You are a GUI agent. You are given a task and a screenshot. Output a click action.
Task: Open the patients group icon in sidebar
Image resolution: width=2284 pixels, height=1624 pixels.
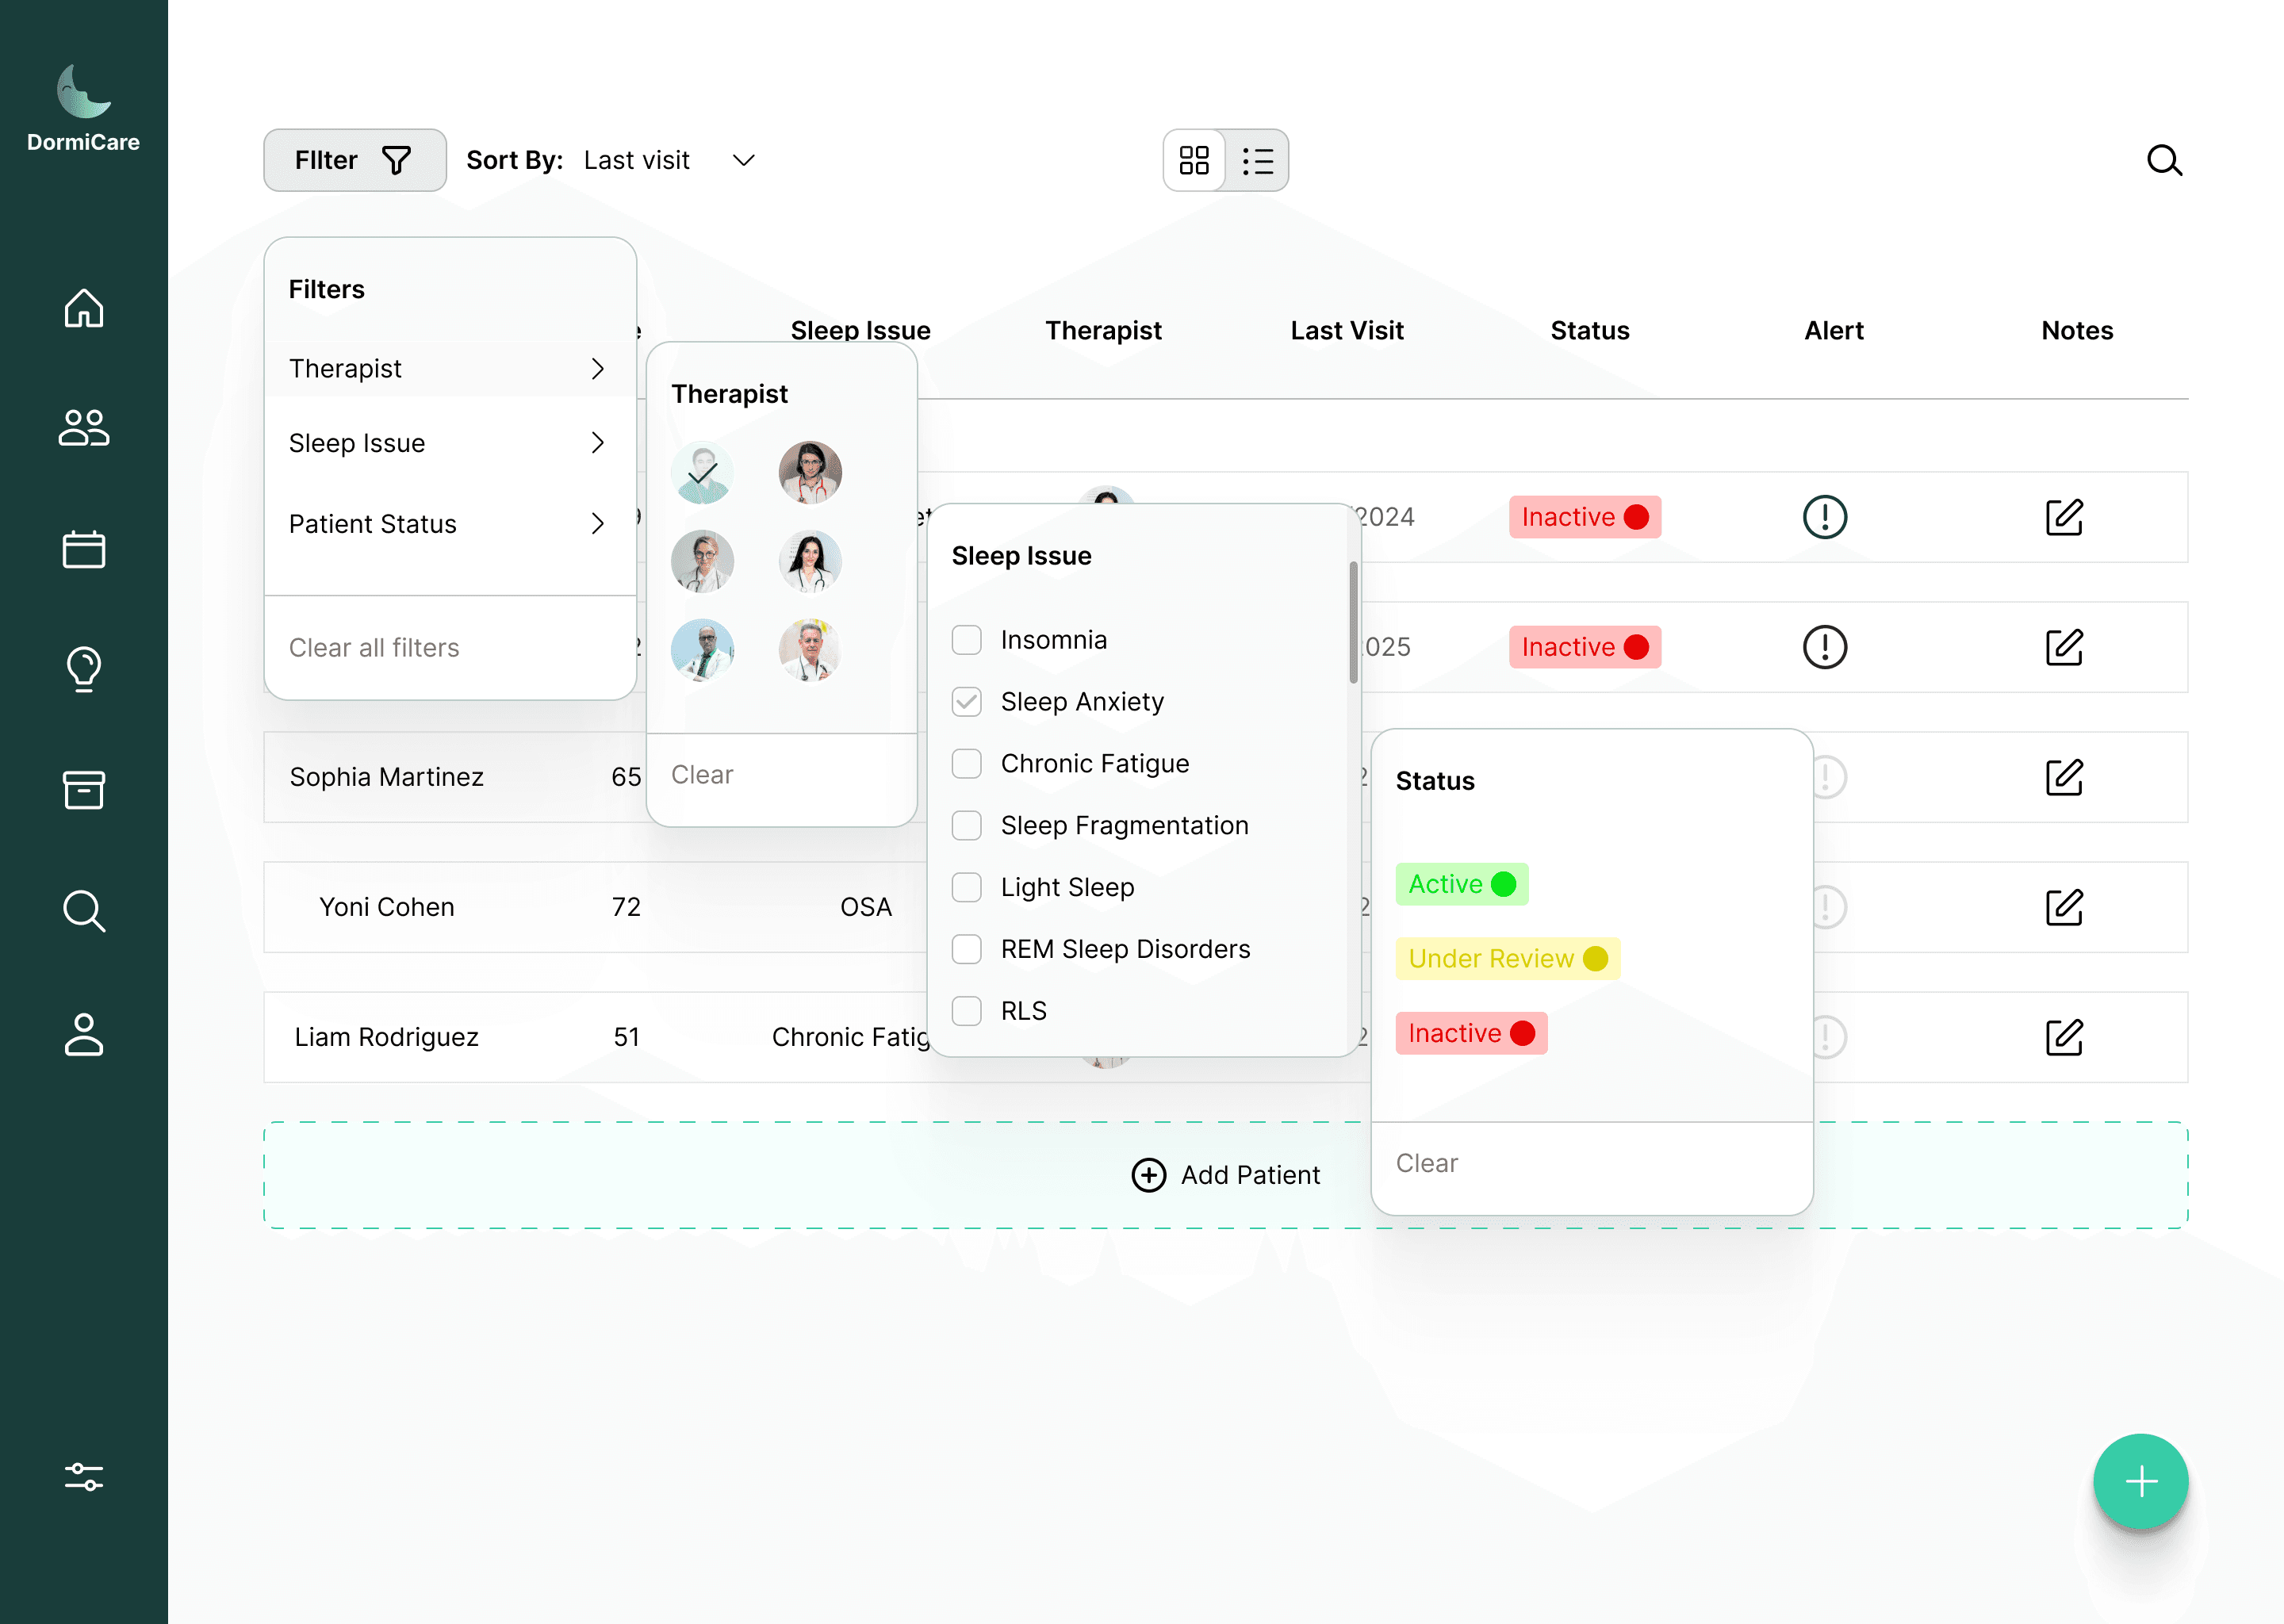(x=84, y=428)
